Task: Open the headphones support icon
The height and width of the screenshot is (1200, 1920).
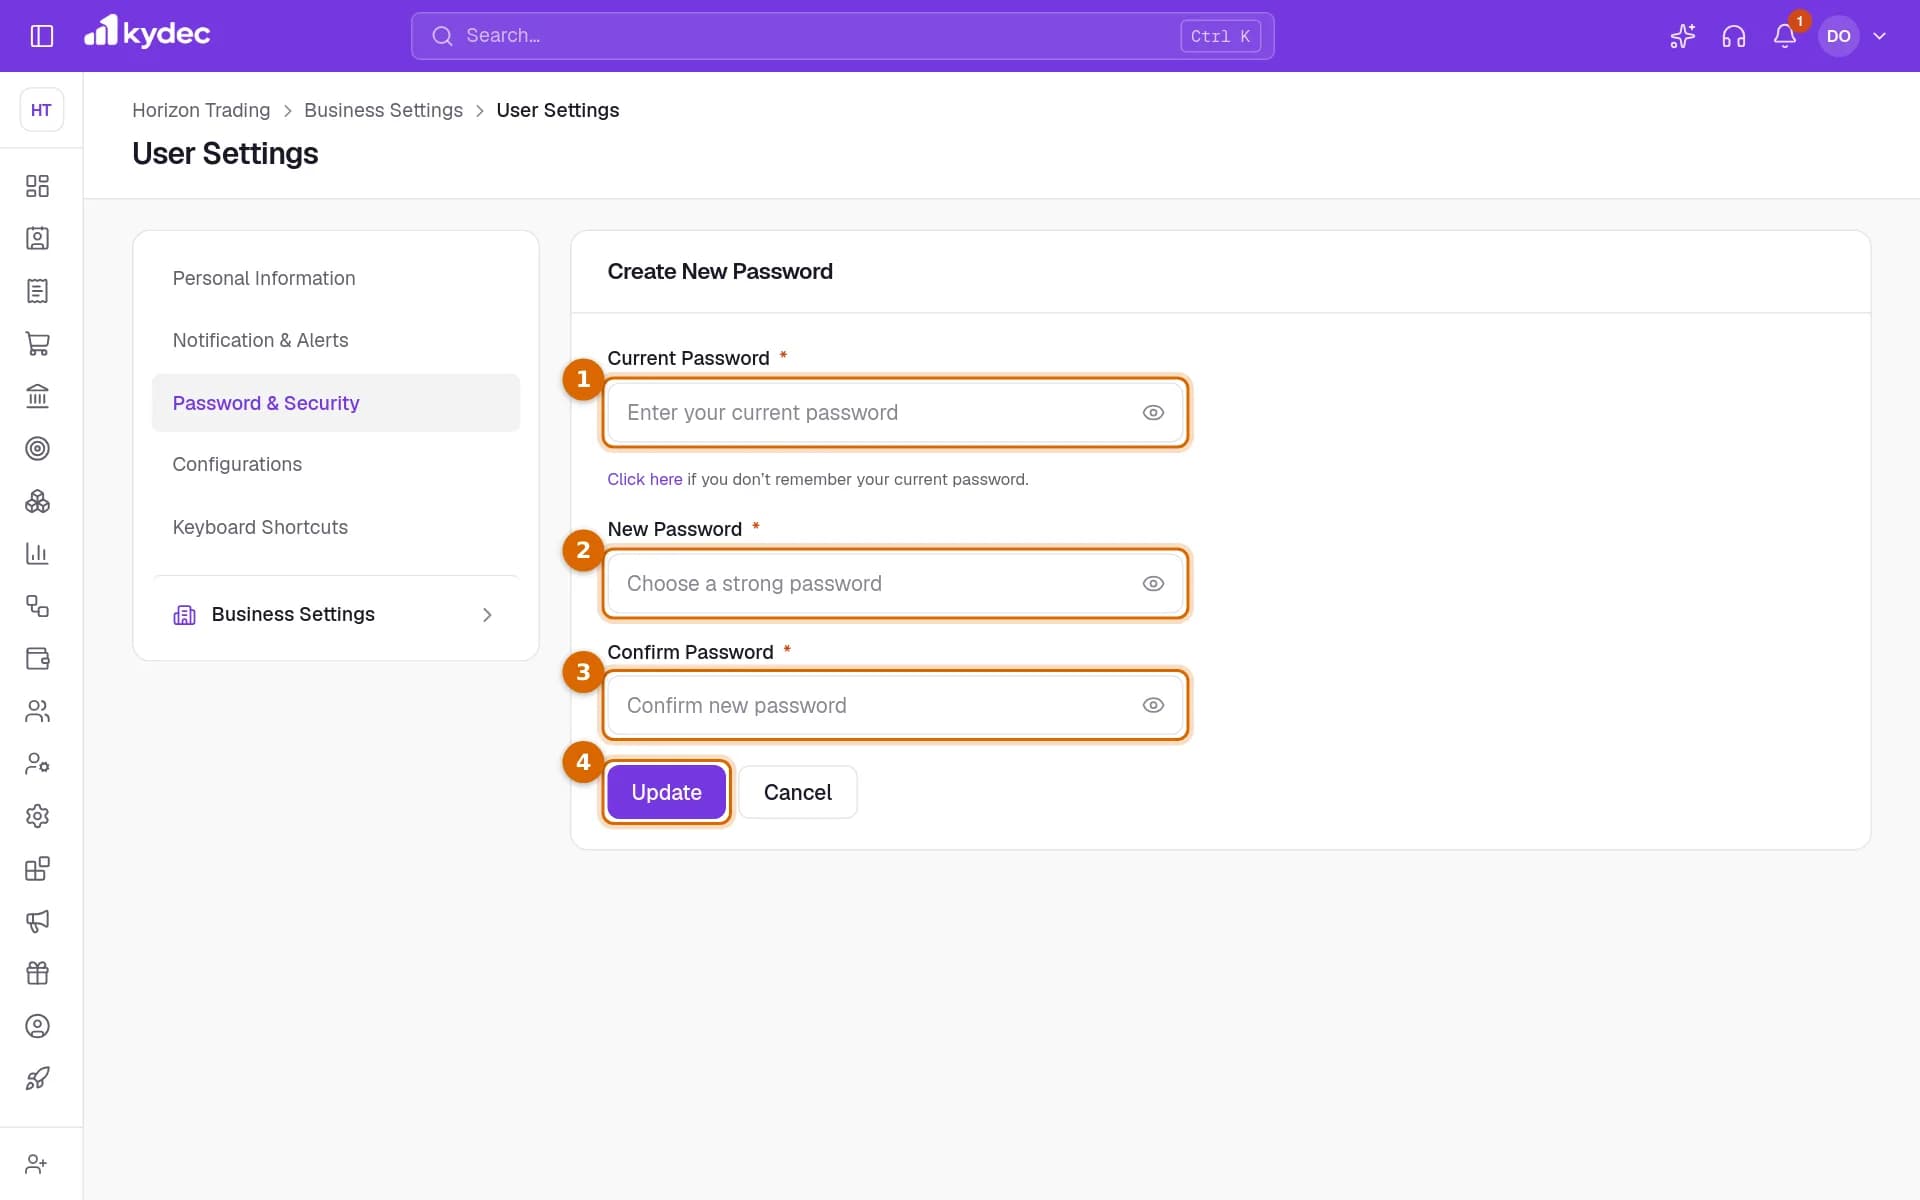Action: pos(1734,36)
